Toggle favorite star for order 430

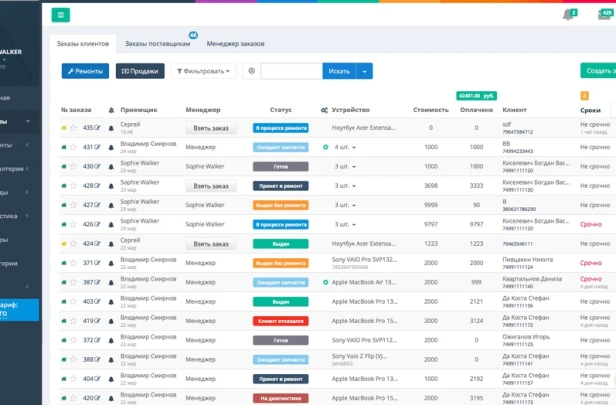73,166
